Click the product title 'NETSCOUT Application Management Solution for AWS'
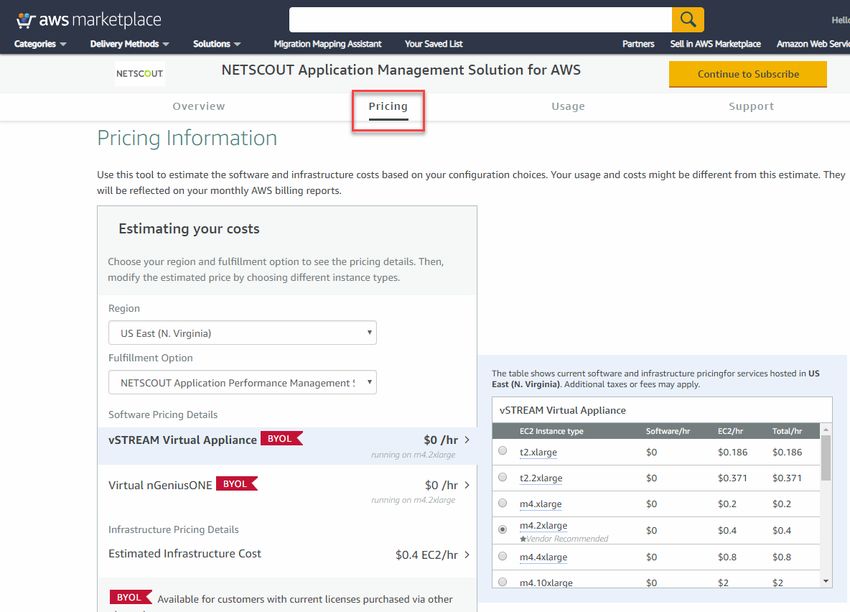850x612 pixels. pos(401,70)
